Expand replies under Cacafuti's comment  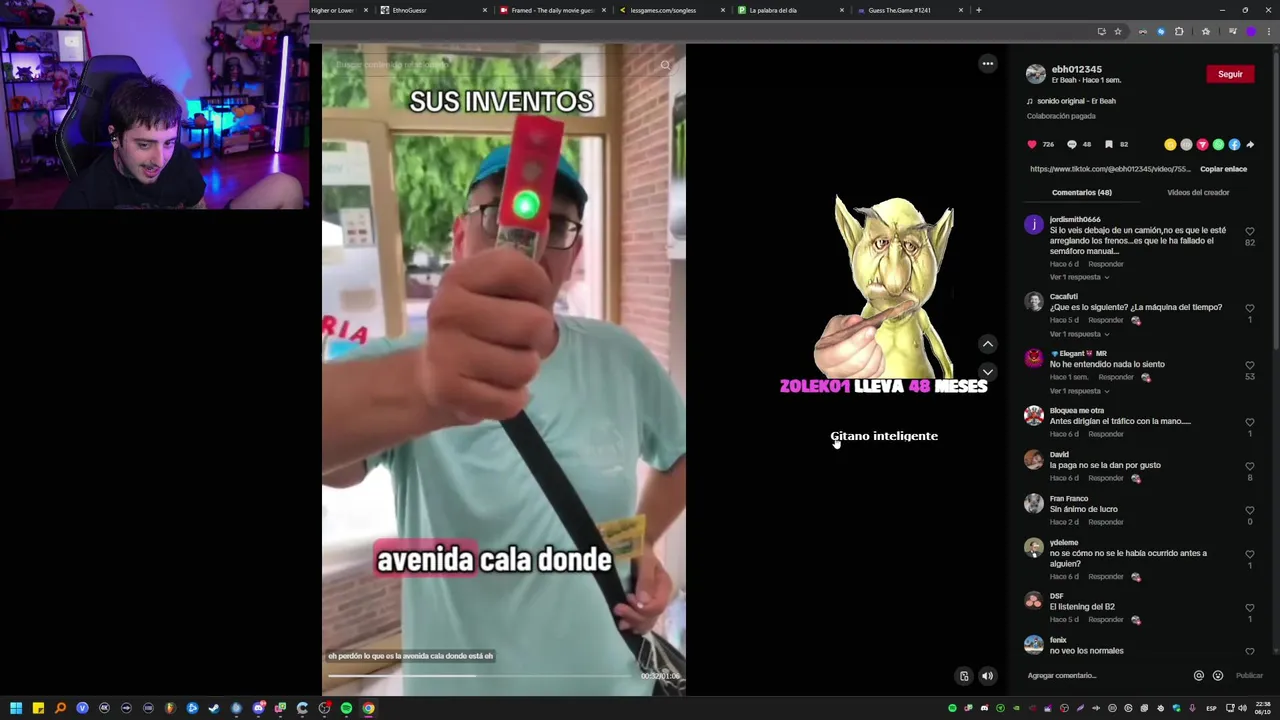point(1079,334)
